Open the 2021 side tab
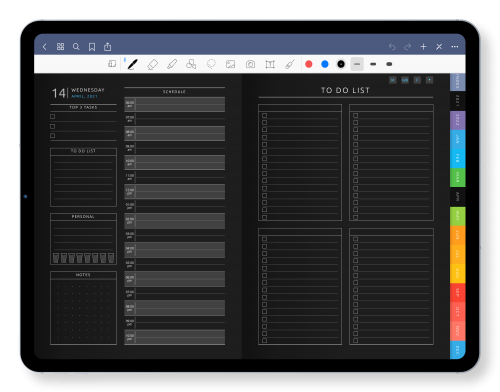This screenshot has height=392, width=500. tap(457, 100)
